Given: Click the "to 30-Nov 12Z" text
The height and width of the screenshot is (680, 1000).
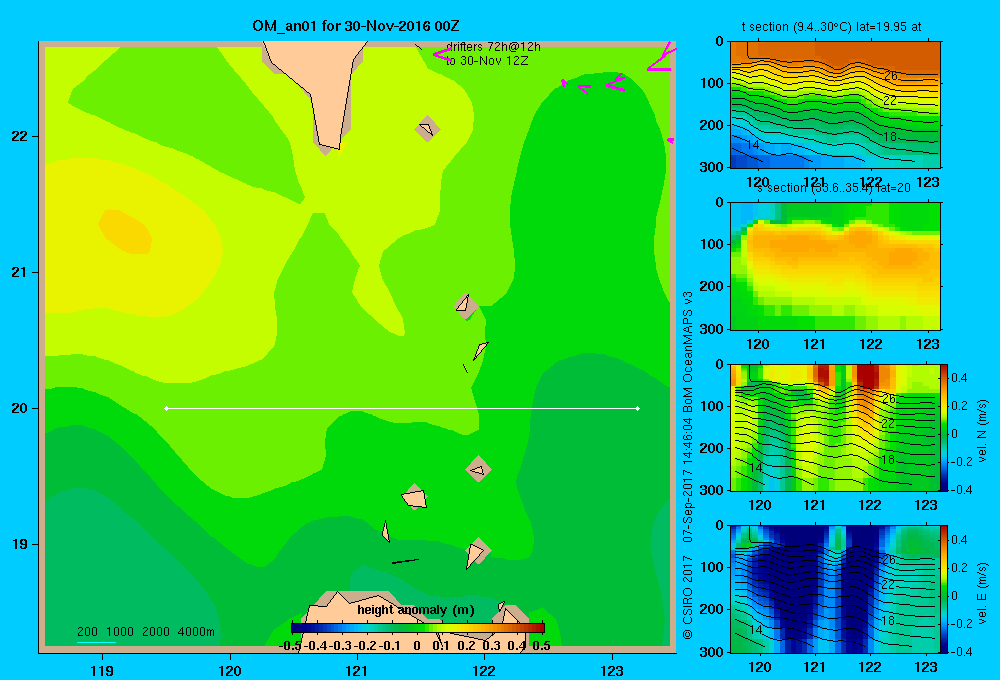Looking at the screenshot, I should click(487, 61).
